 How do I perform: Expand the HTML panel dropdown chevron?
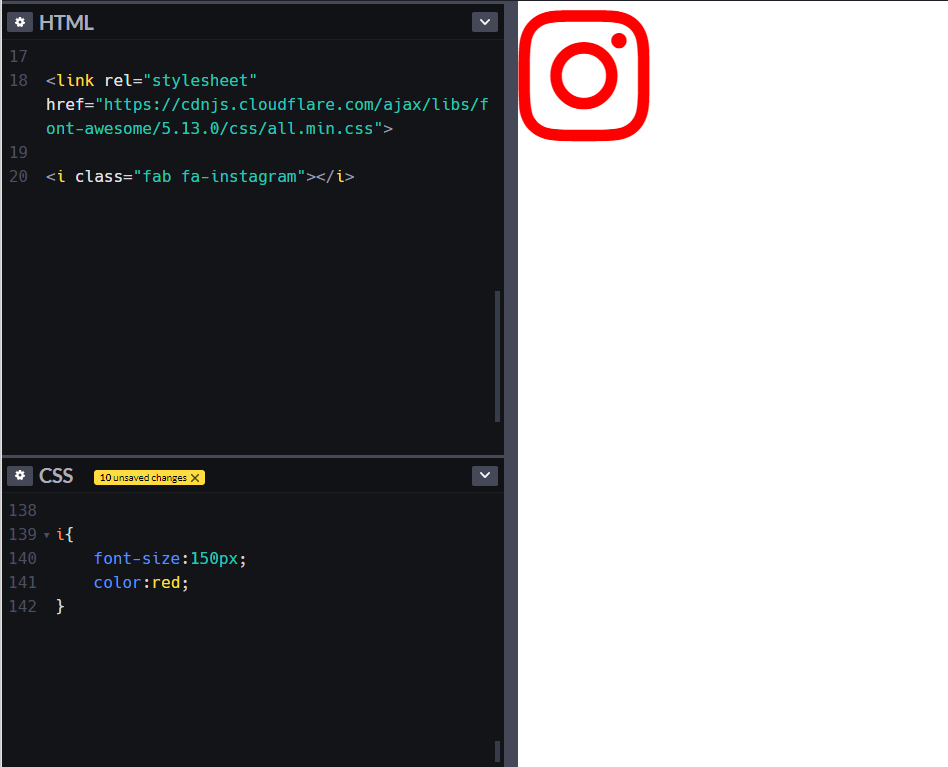point(485,22)
